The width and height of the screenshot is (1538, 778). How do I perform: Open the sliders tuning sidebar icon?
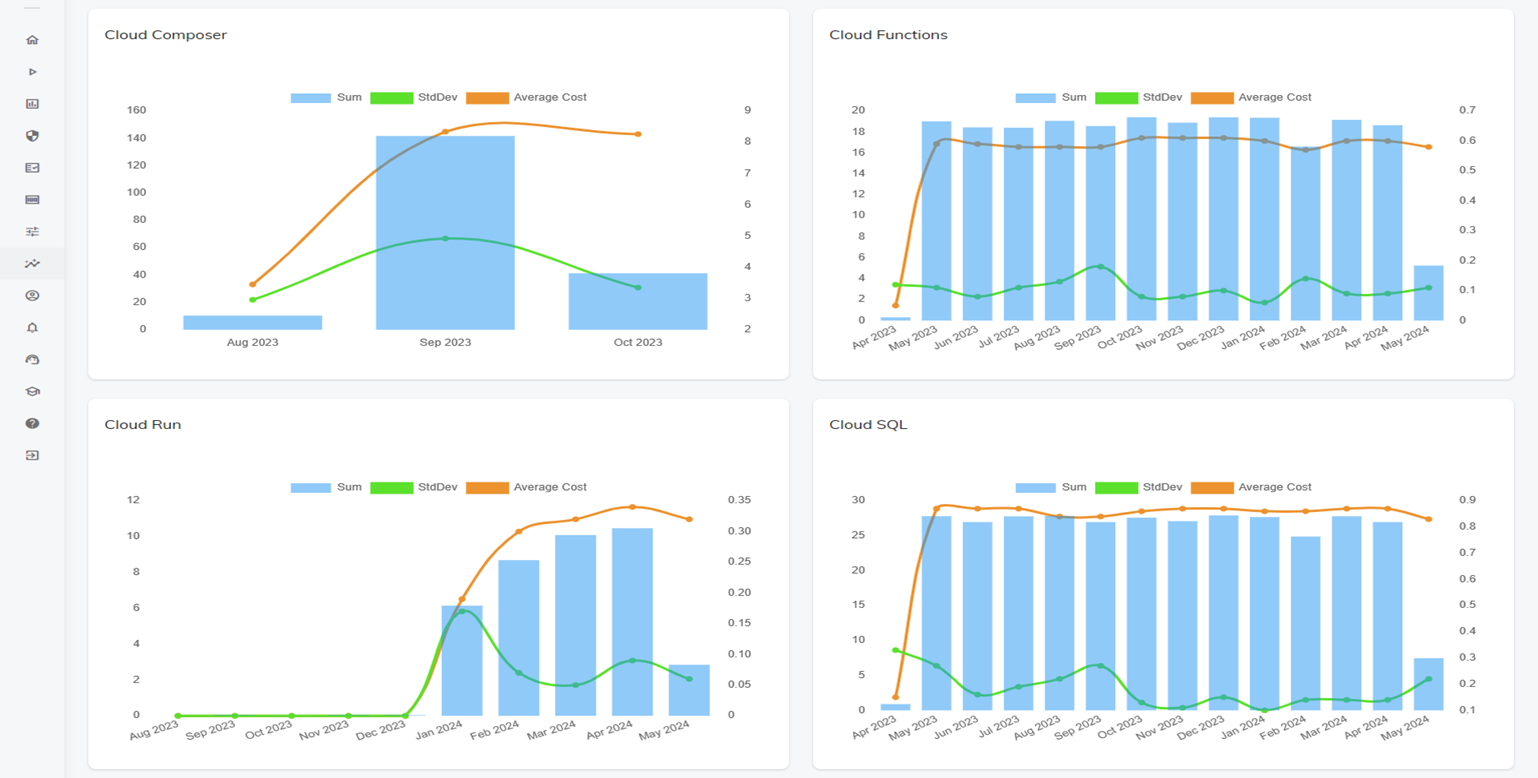coord(32,232)
